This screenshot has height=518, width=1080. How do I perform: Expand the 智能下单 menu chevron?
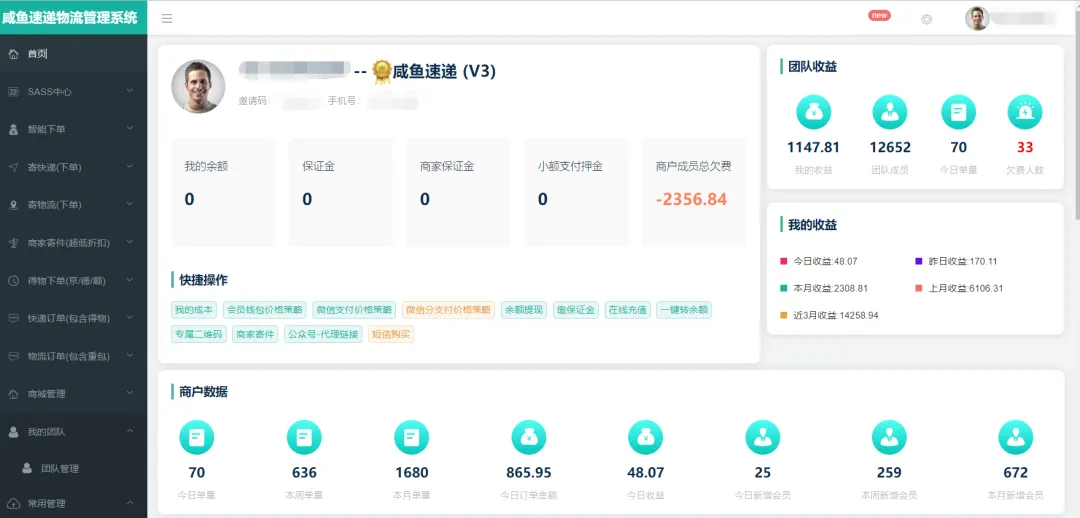[130, 129]
